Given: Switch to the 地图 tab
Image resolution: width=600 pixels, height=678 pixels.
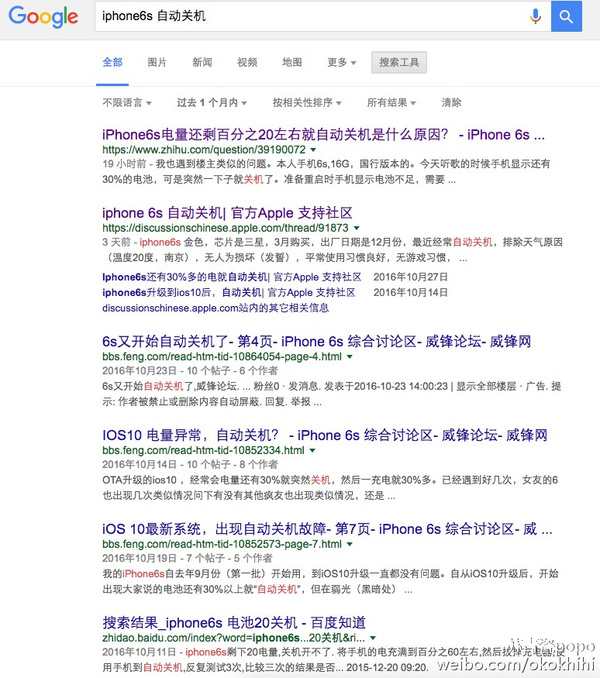Looking at the screenshot, I should [x=292, y=62].
